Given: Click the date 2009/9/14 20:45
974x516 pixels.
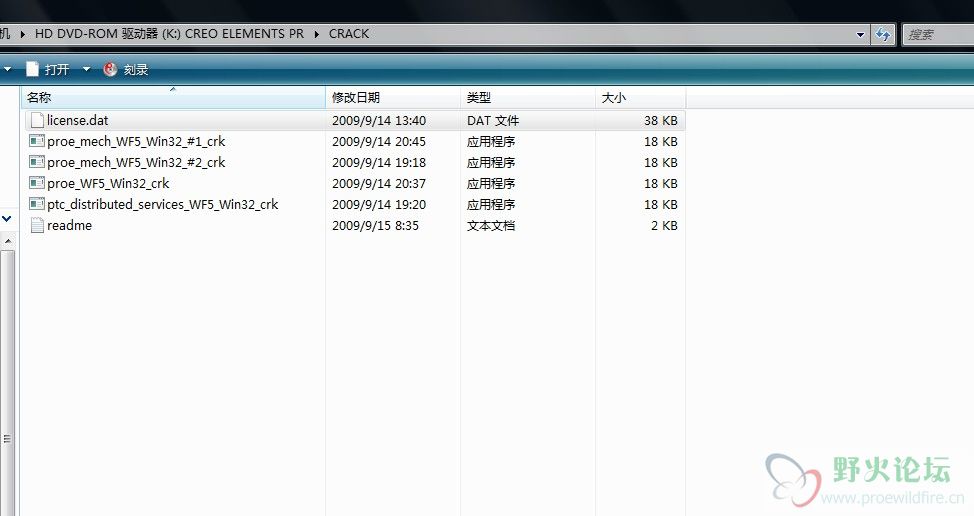Looking at the screenshot, I should [x=379, y=142].
